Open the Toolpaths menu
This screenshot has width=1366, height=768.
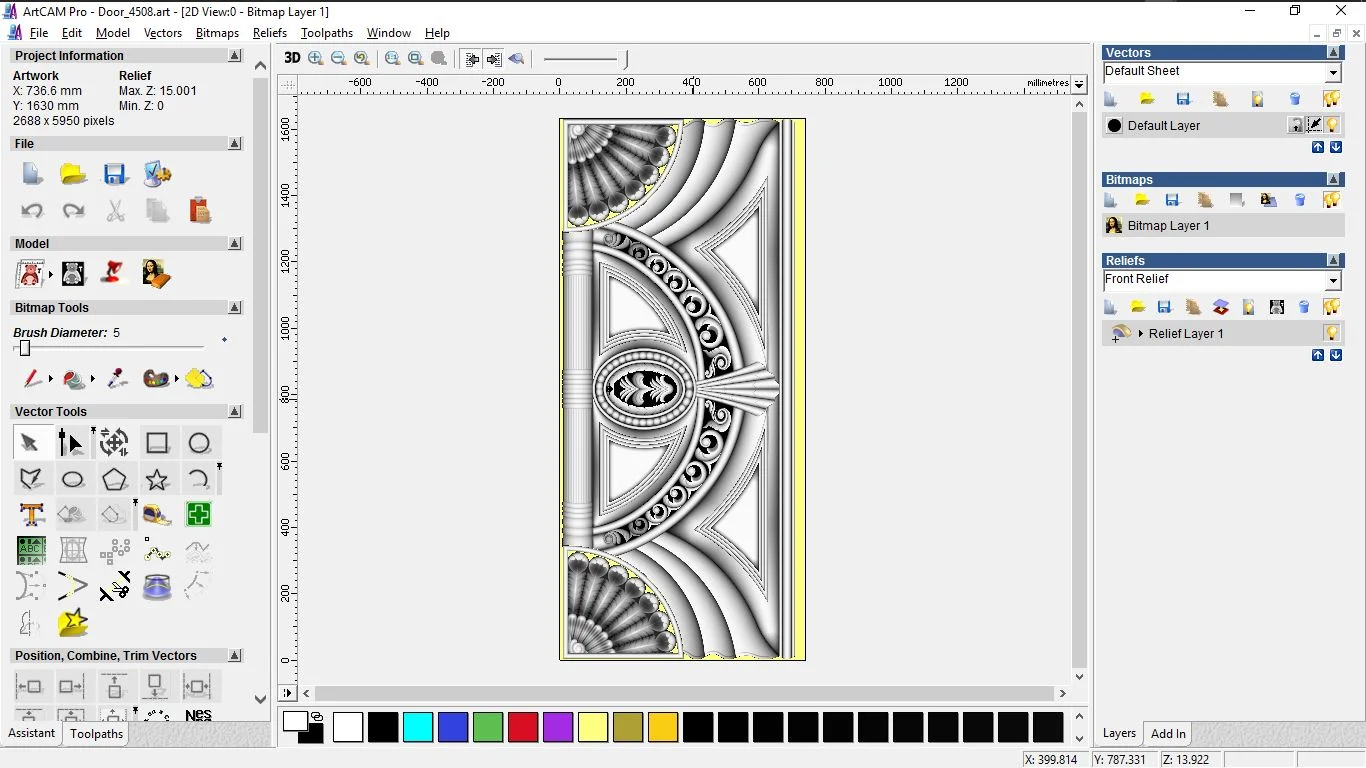(326, 33)
